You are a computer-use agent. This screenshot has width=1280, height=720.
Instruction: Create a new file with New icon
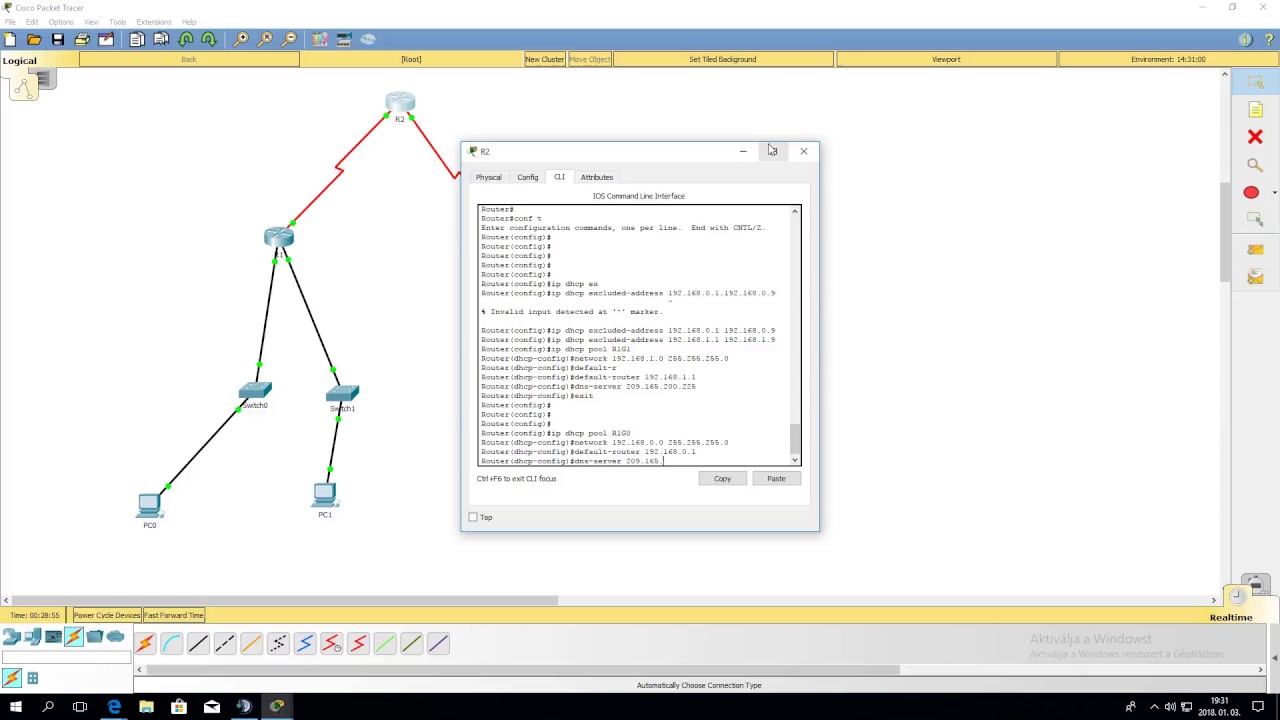[x=10, y=39]
